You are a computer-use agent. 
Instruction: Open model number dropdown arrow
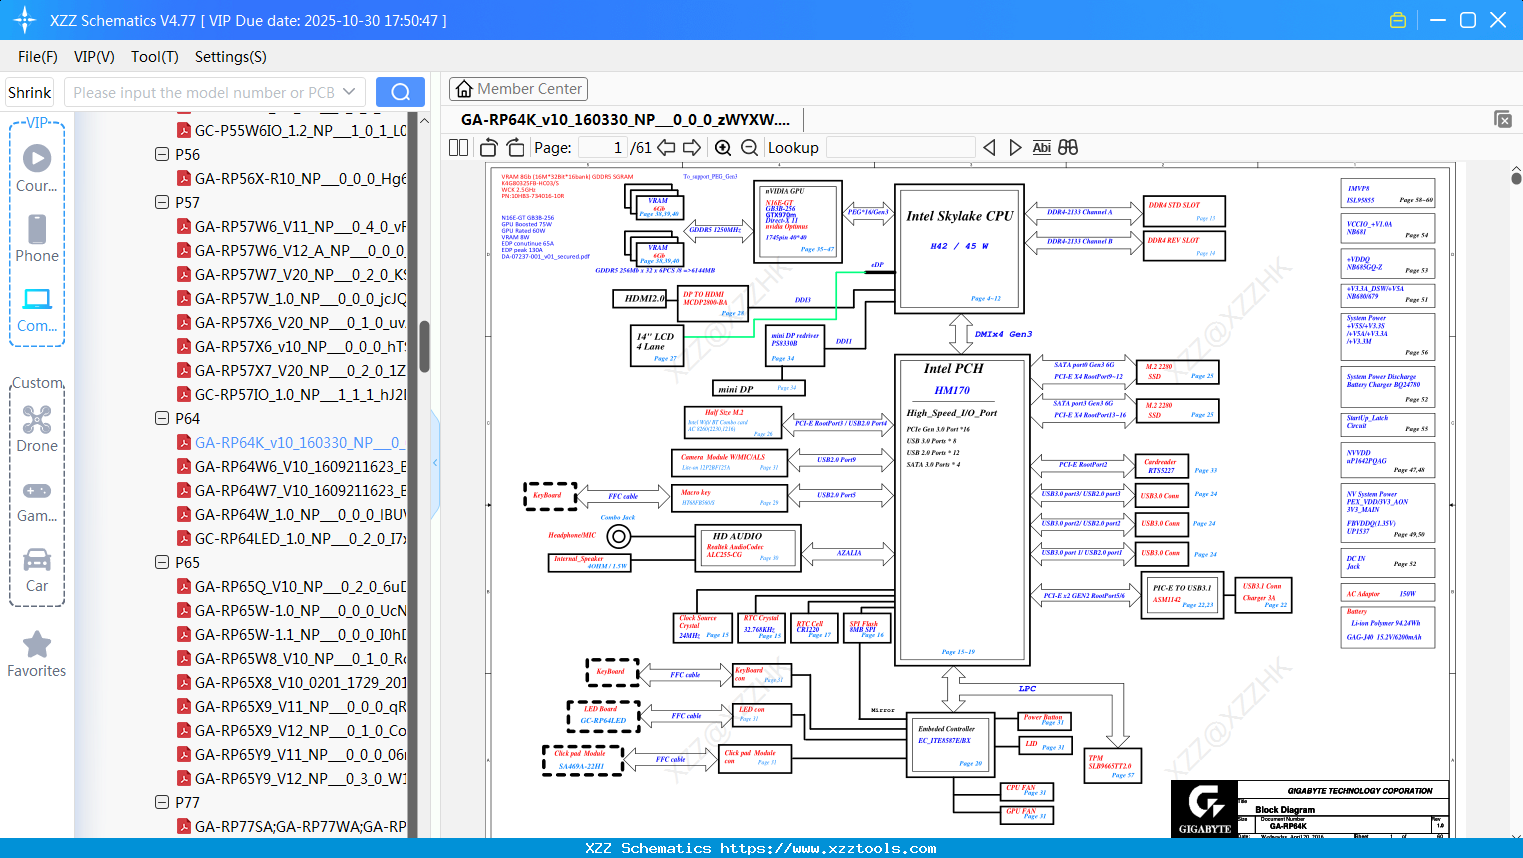tap(349, 92)
